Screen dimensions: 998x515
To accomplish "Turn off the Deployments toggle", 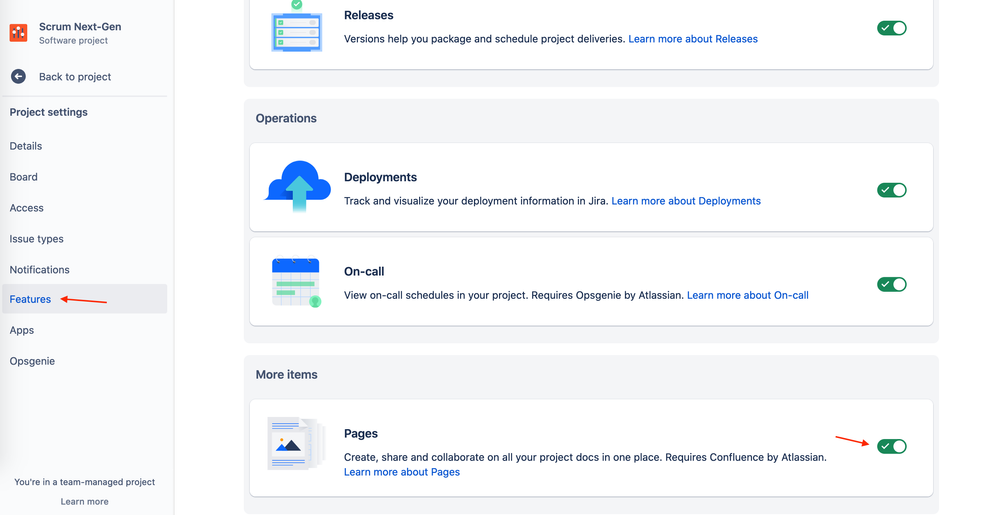I will point(892,190).
